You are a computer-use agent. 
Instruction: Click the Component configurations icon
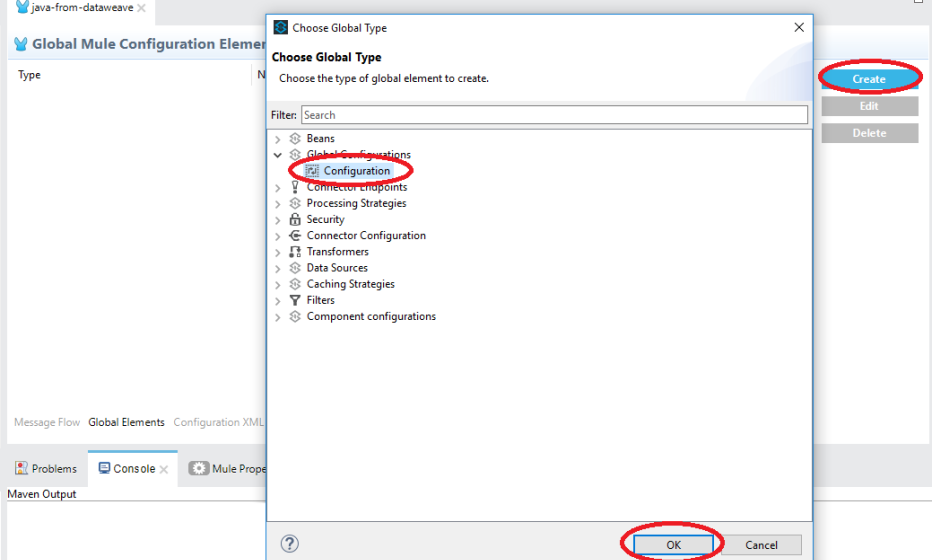[295, 316]
